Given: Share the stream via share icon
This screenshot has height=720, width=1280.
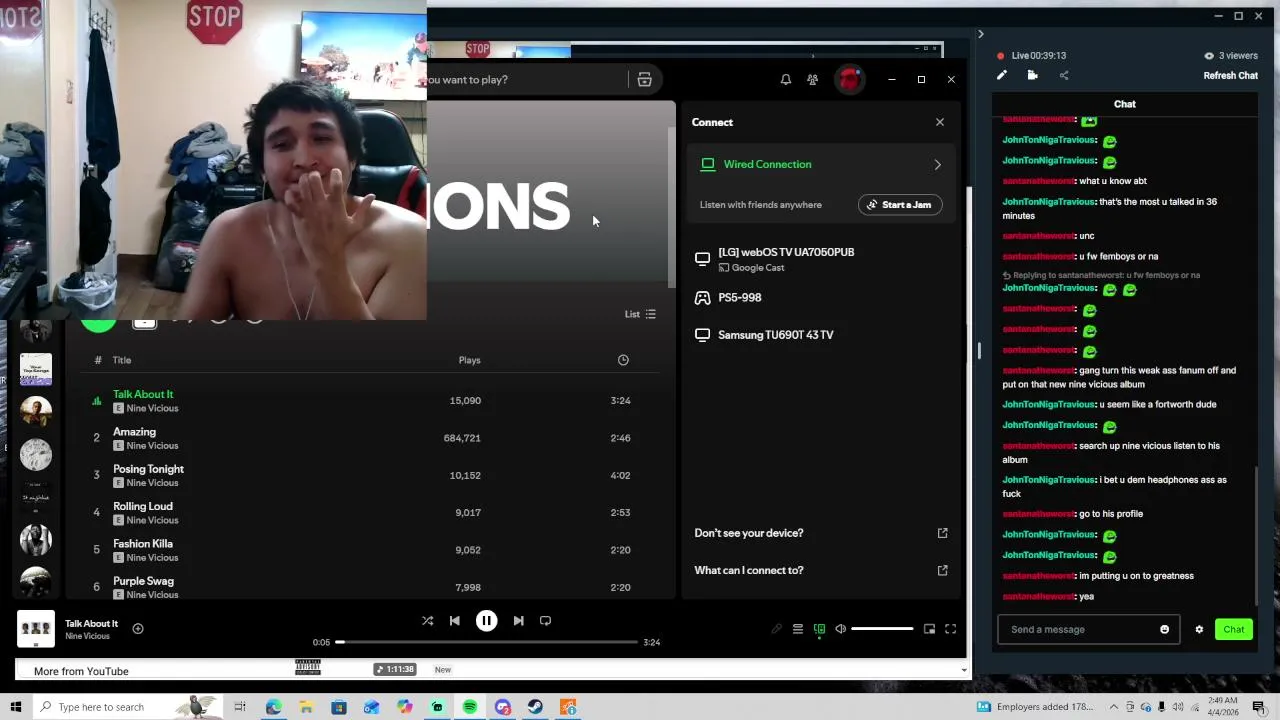Looking at the screenshot, I should (1063, 75).
